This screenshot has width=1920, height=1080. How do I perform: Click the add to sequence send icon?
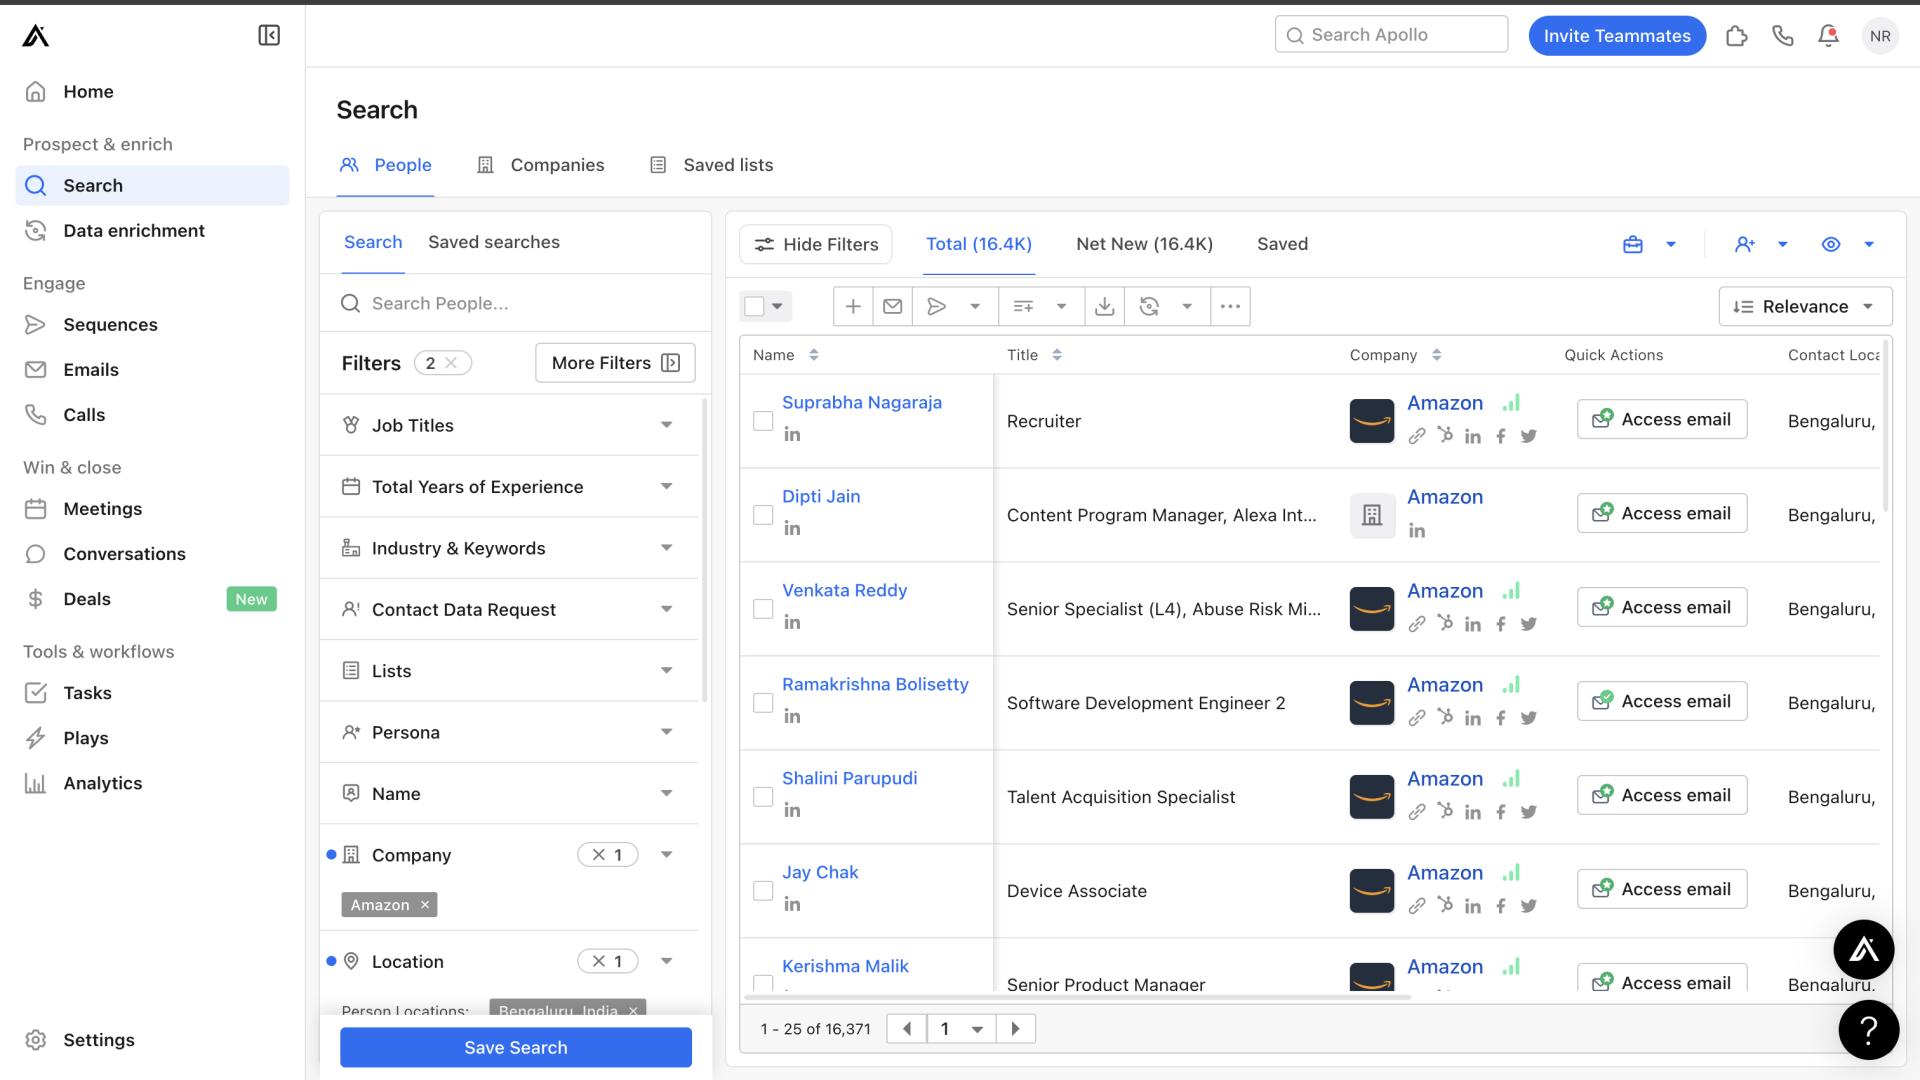[937, 307]
